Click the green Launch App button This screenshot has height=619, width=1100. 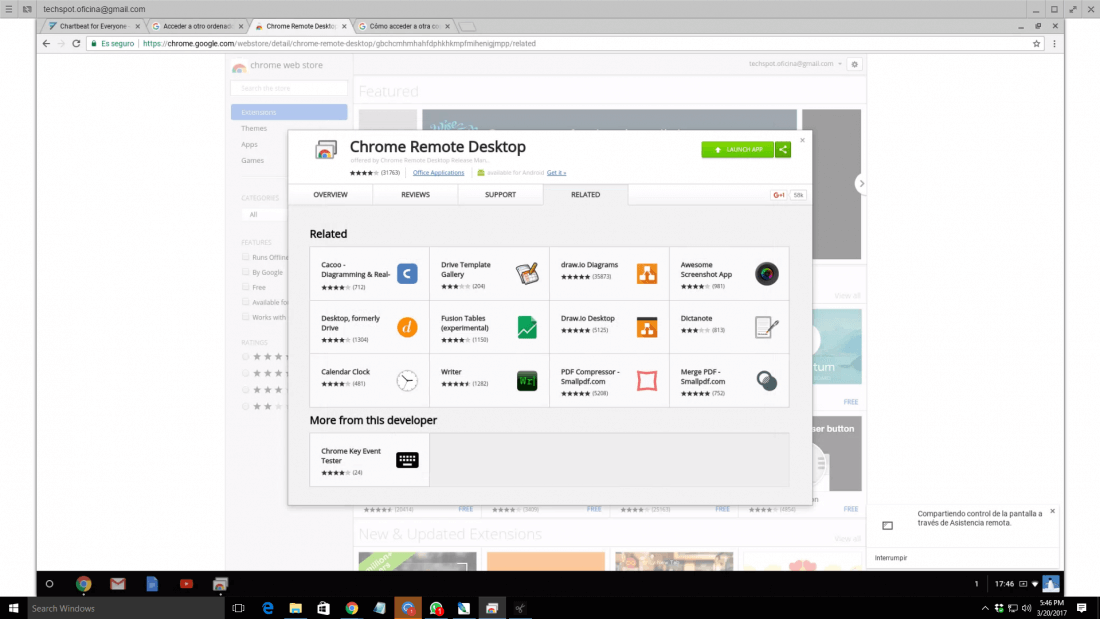(x=737, y=149)
